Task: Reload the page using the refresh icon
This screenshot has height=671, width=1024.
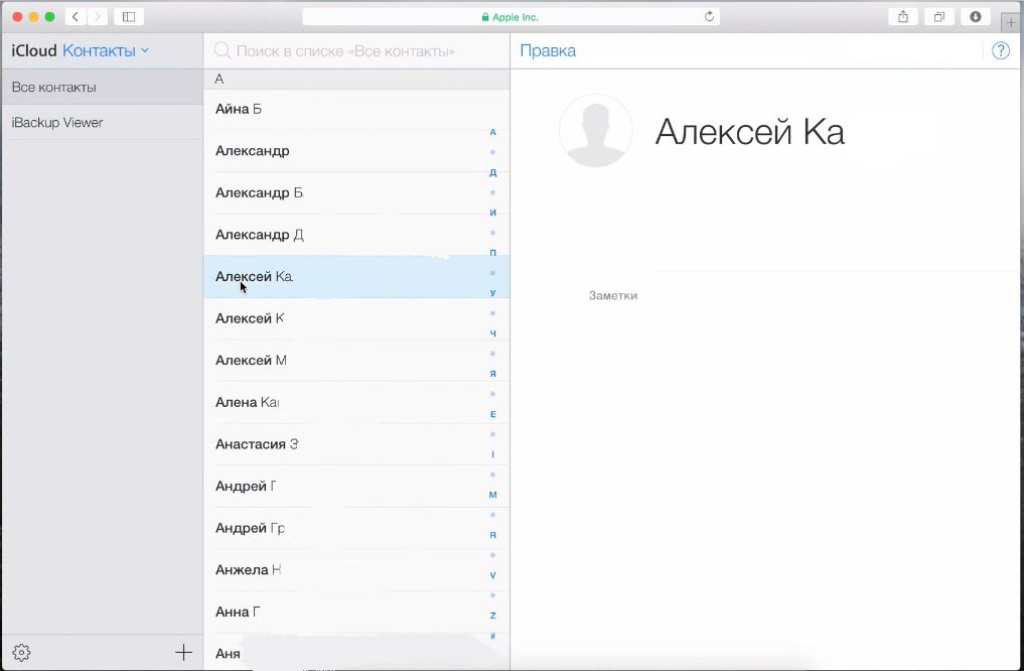Action: point(709,17)
